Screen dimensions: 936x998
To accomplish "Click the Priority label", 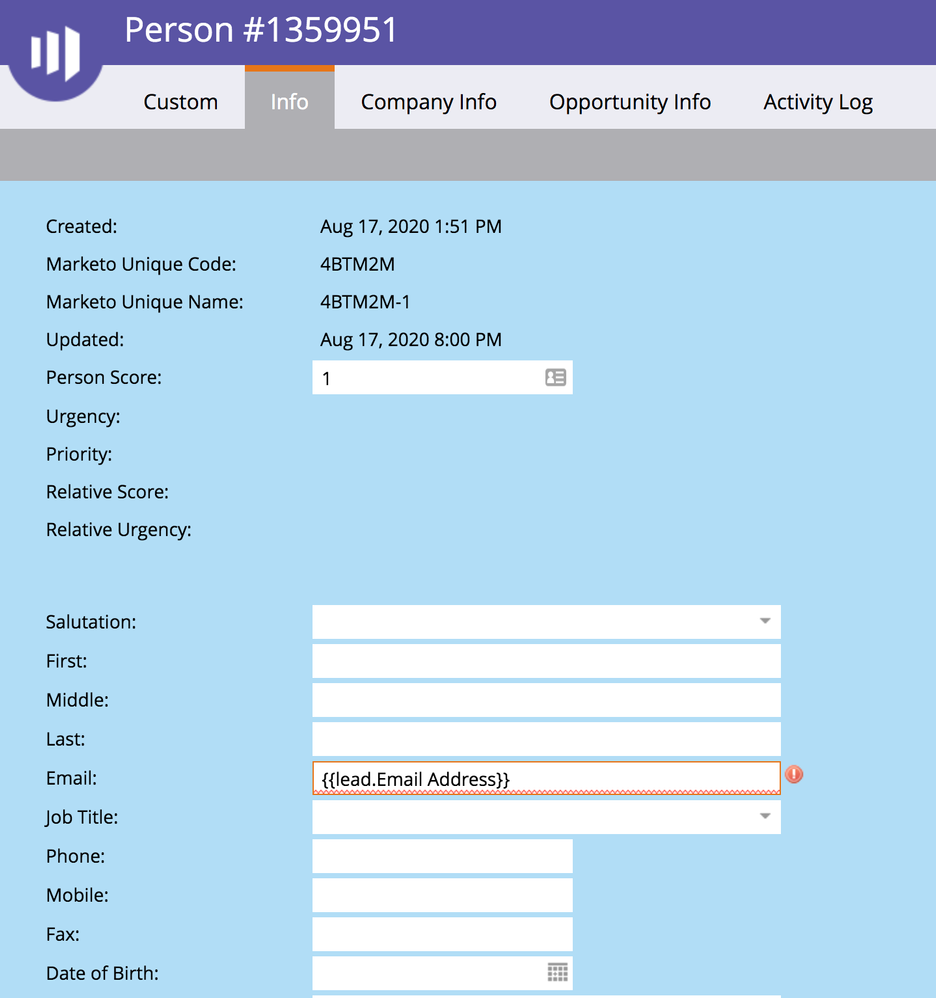I will 79,454.
